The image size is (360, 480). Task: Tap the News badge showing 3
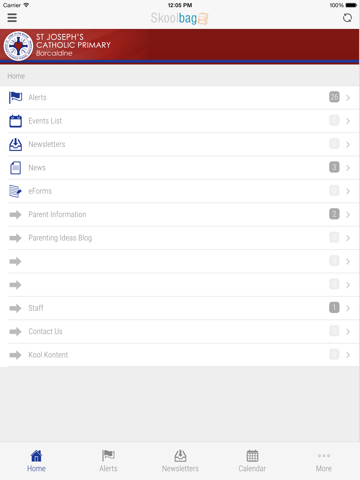coord(334,167)
